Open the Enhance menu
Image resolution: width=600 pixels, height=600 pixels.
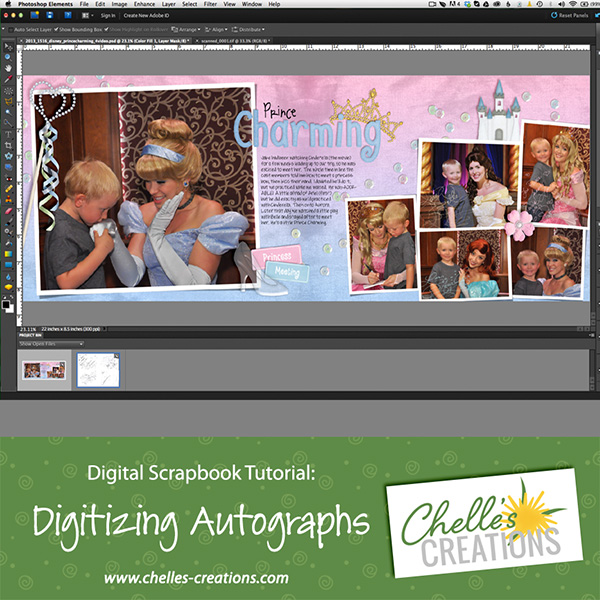[x=143, y=4]
